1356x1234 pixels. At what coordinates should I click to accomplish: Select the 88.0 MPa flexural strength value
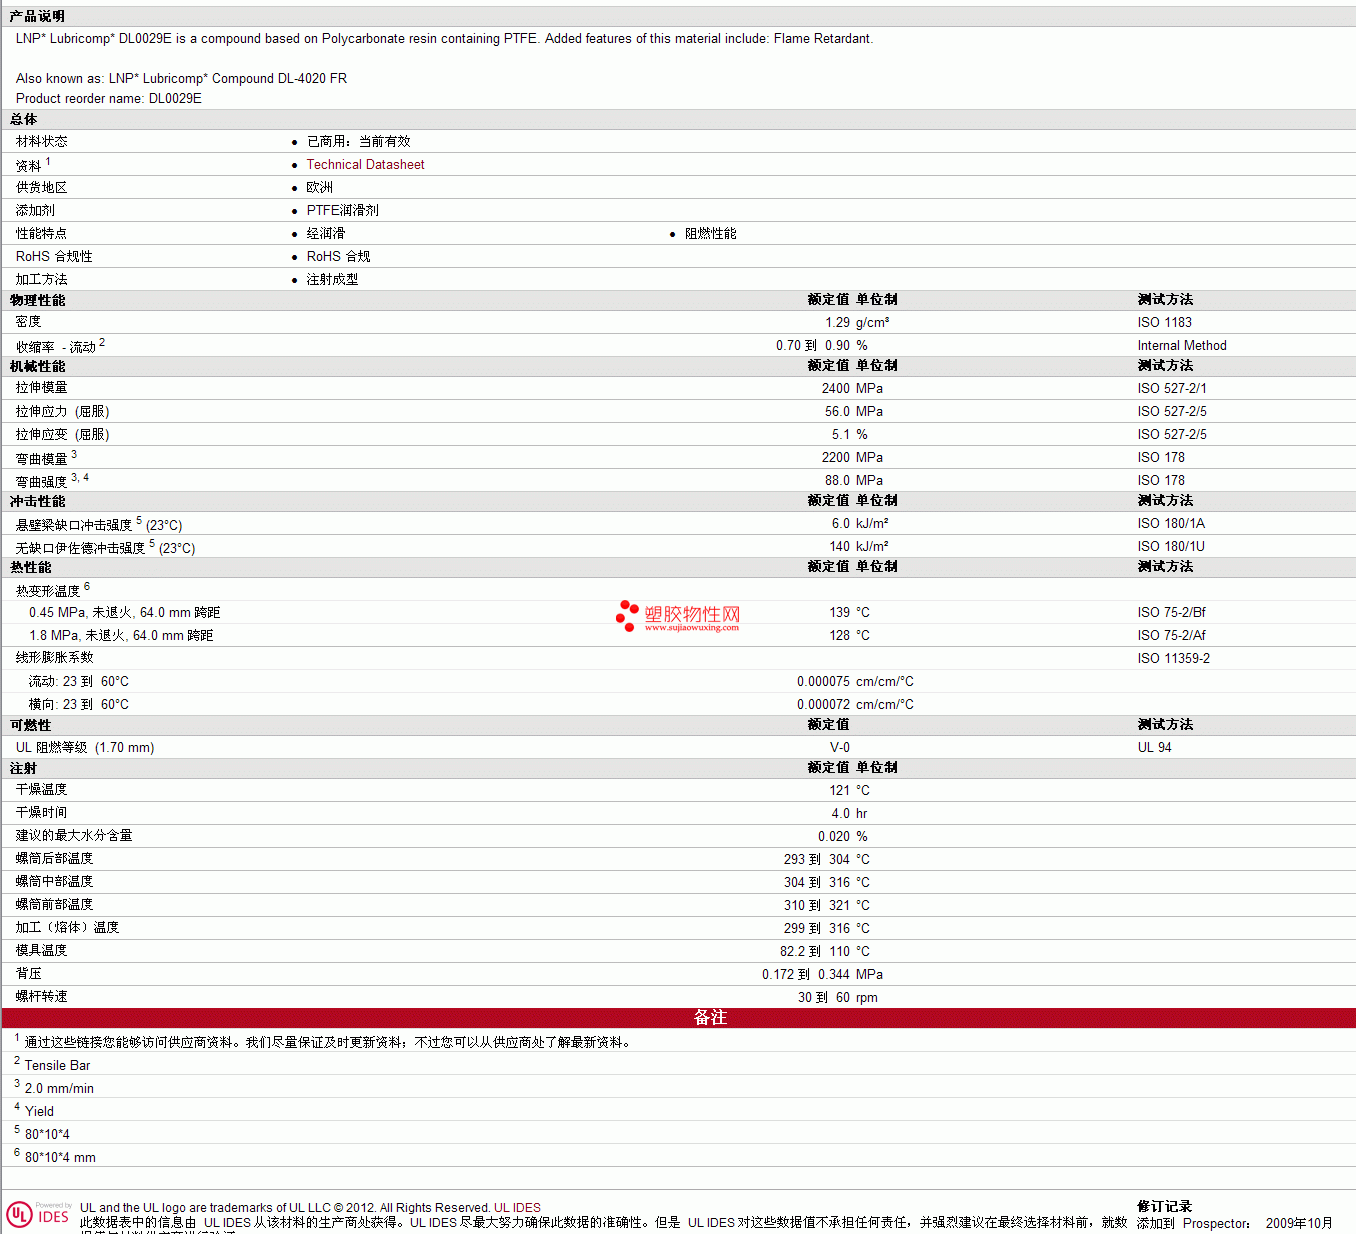[x=853, y=480]
